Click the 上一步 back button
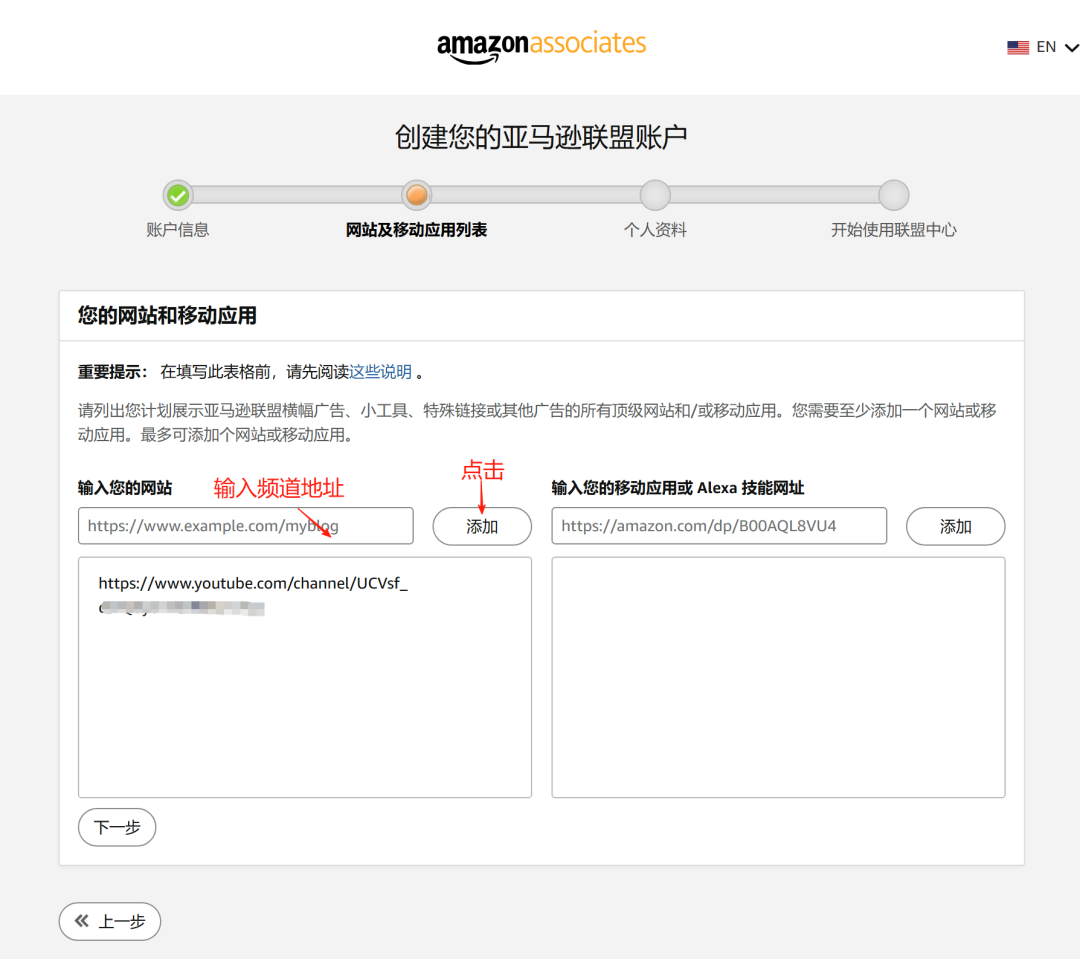This screenshot has height=959, width=1080. point(110,922)
